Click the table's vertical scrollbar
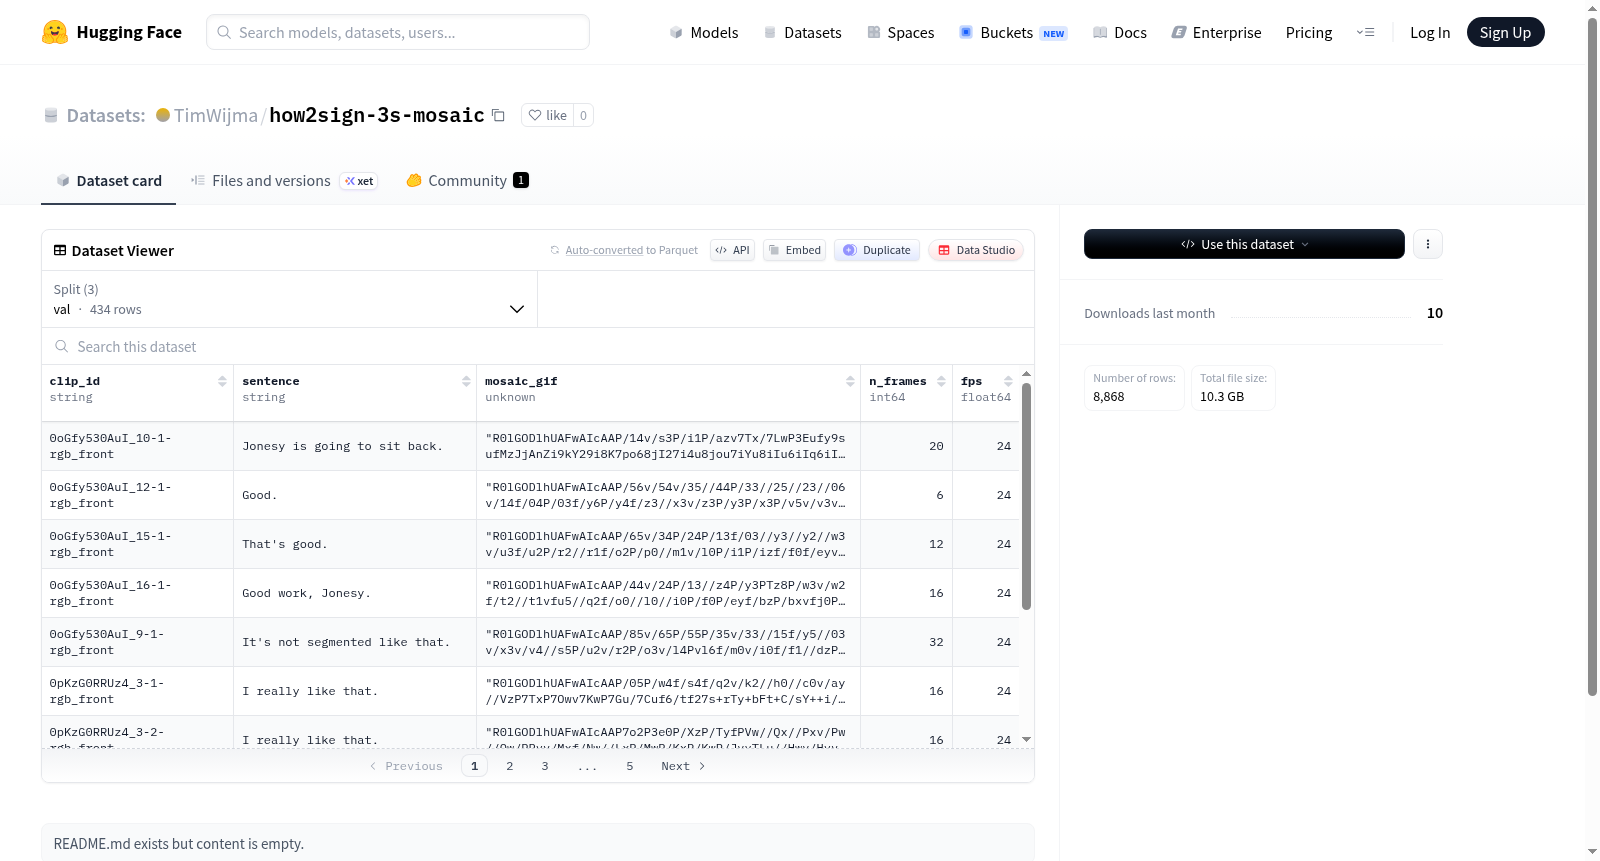This screenshot has height=861, width=1600. click(1026, 496)
